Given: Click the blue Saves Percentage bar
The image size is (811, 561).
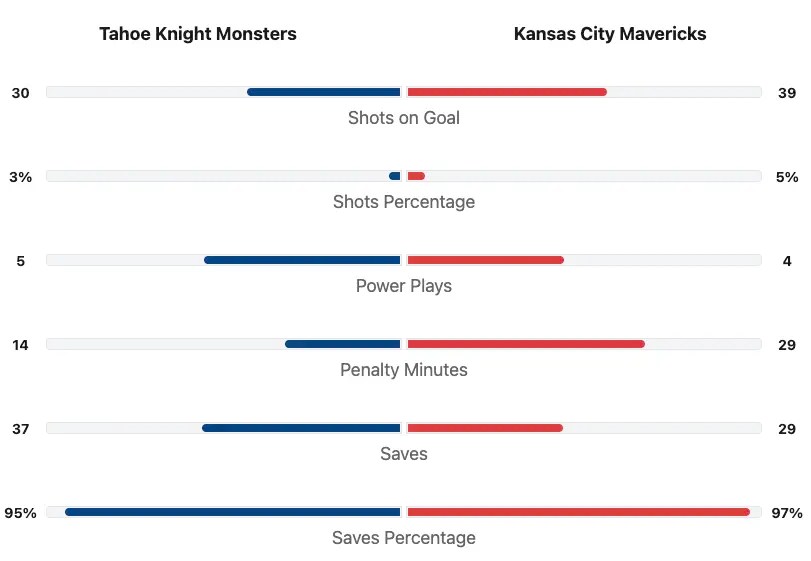Looking at the screenshot, I should point(233,512).
